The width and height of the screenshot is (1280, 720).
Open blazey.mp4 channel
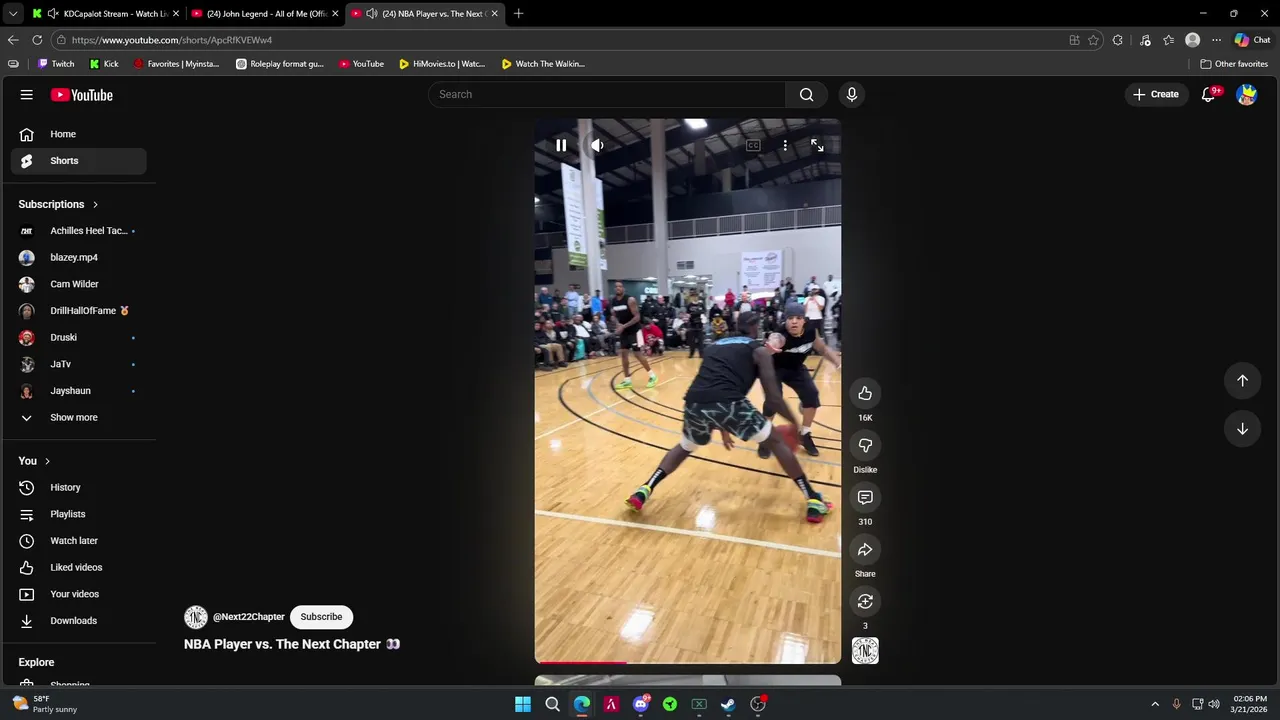(x=79, y=257)
